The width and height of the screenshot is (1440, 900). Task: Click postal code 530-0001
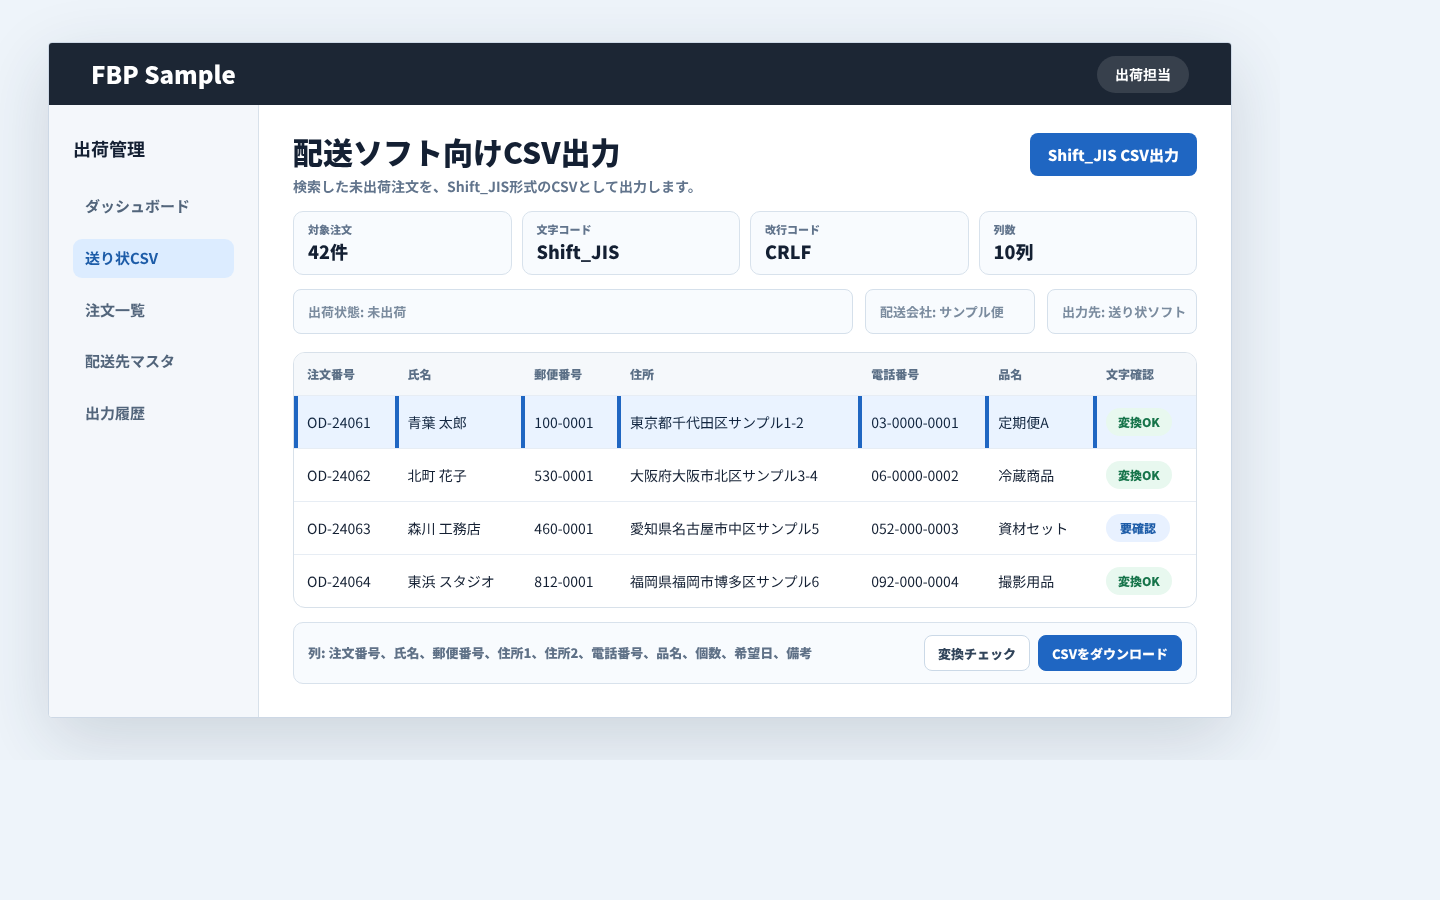[x=564, y=476]
